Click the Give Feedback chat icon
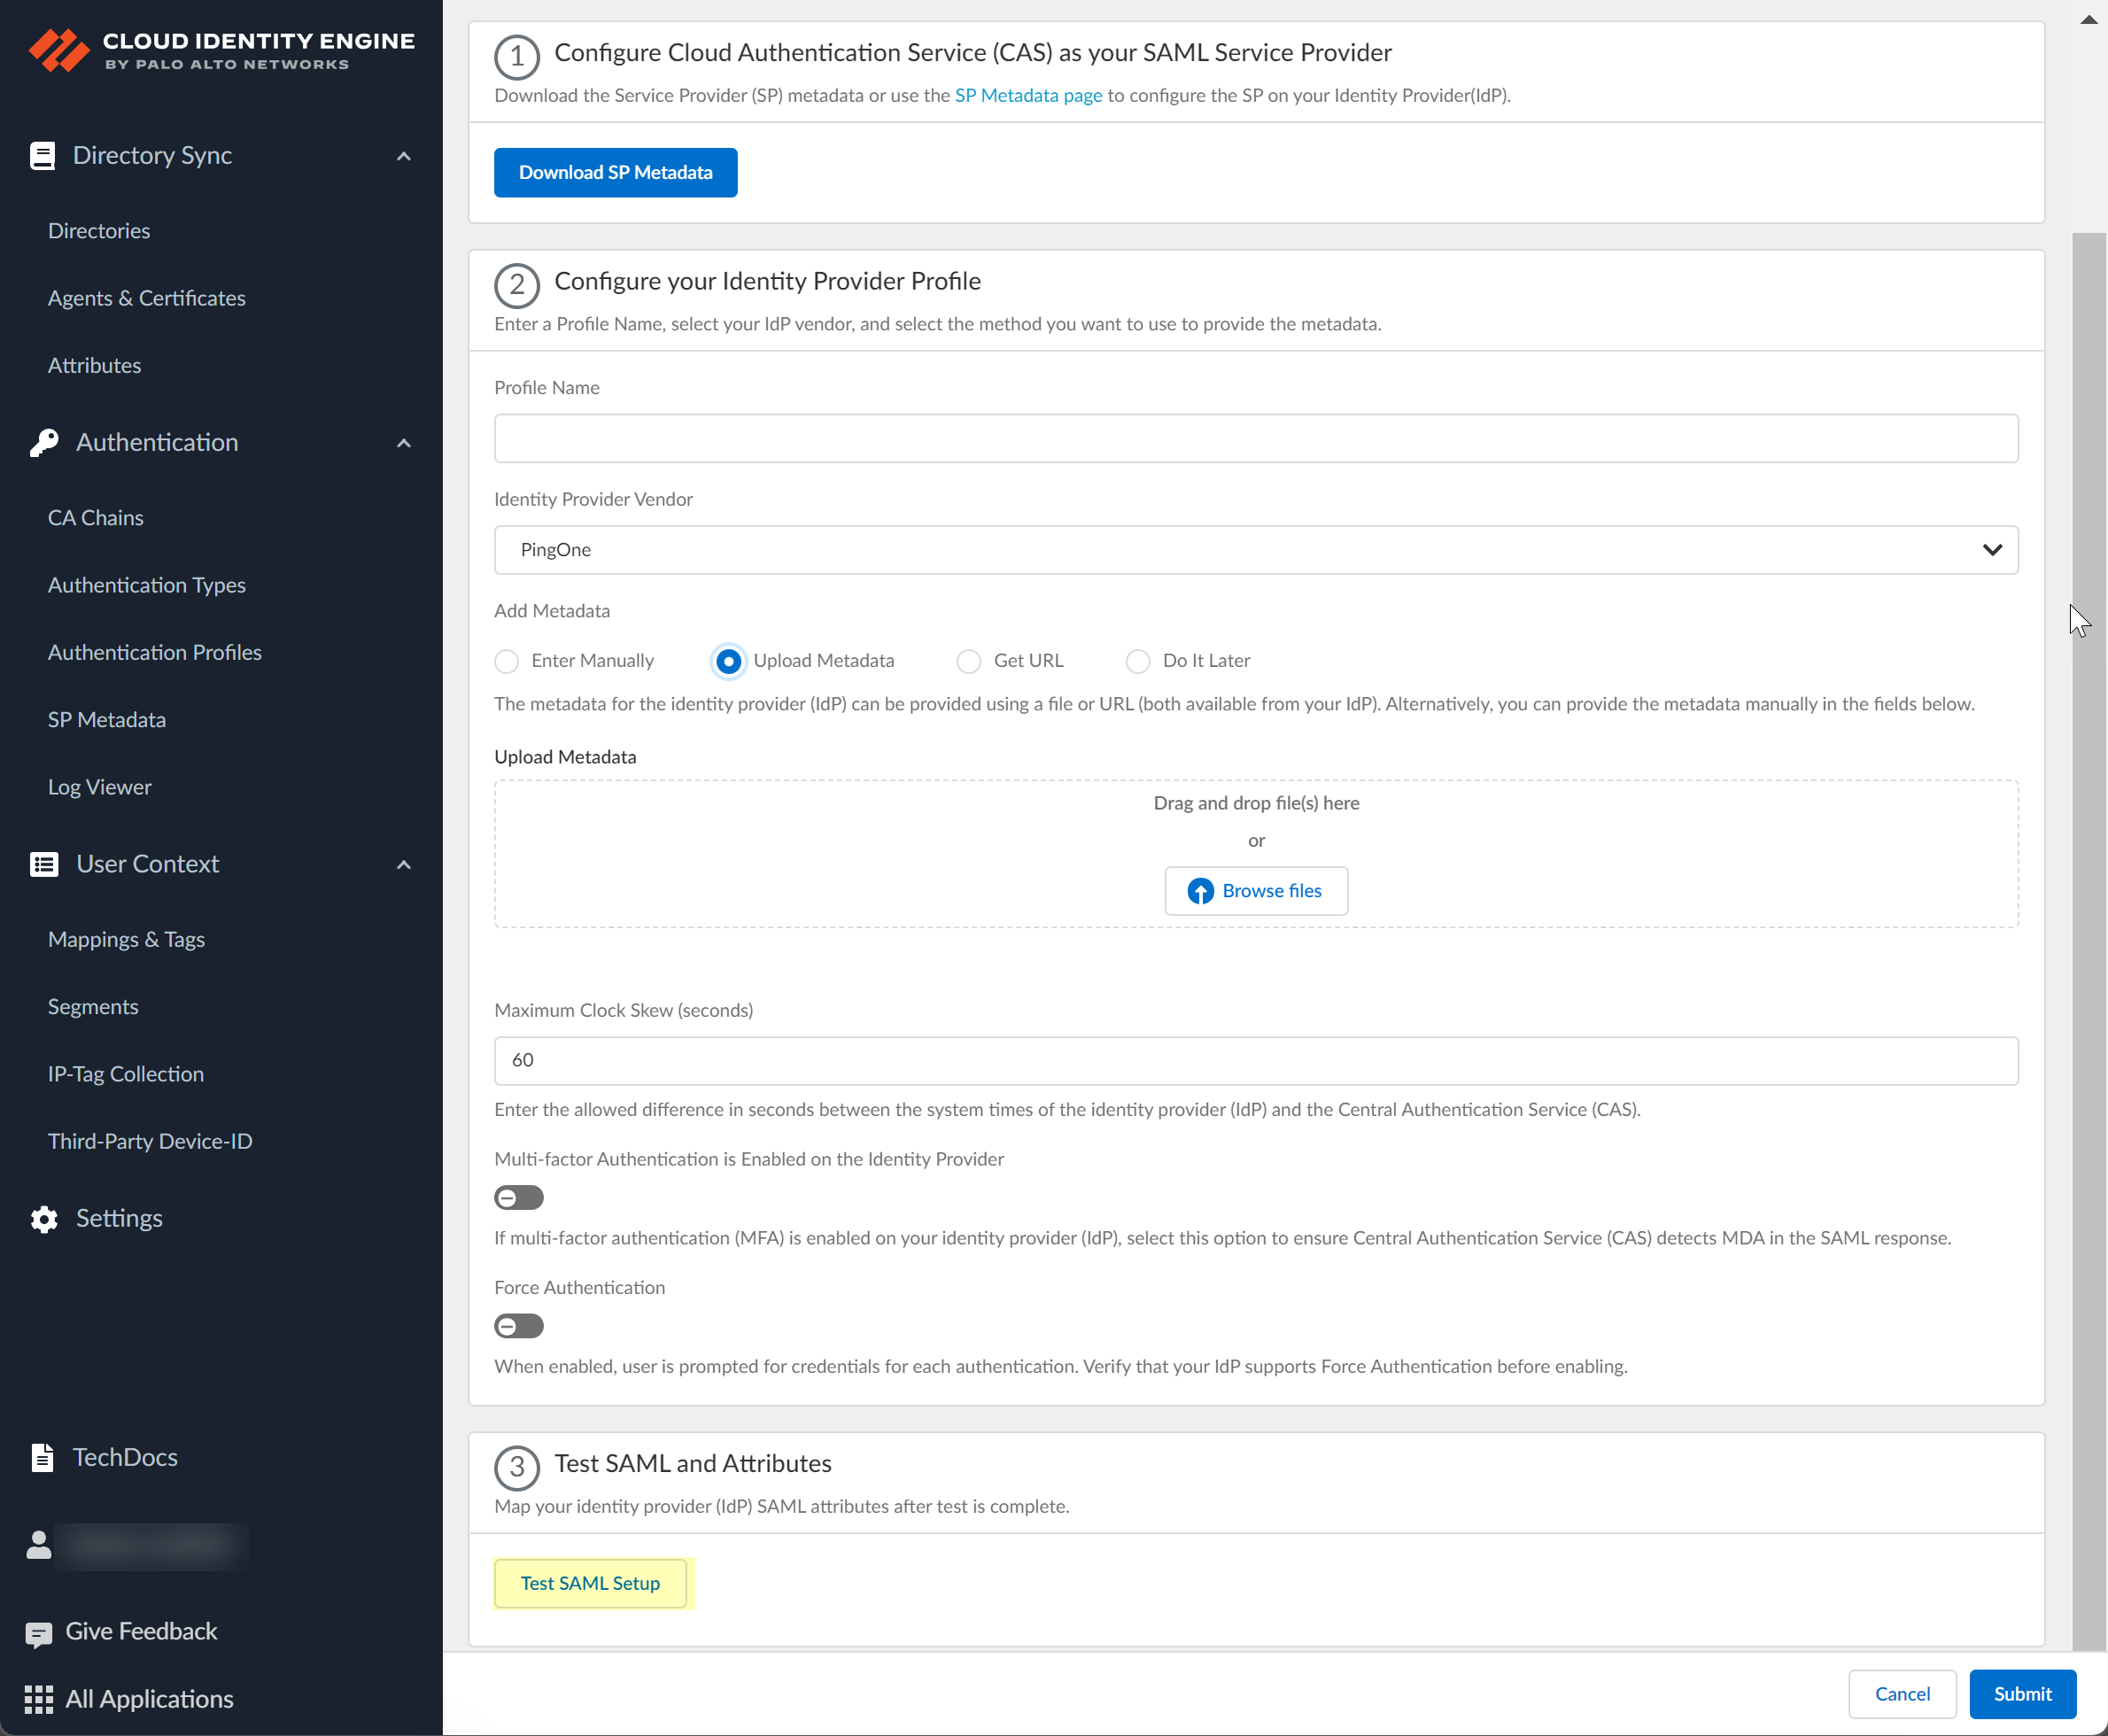The image size is (2108, 1736). [x=39, y=1634]
